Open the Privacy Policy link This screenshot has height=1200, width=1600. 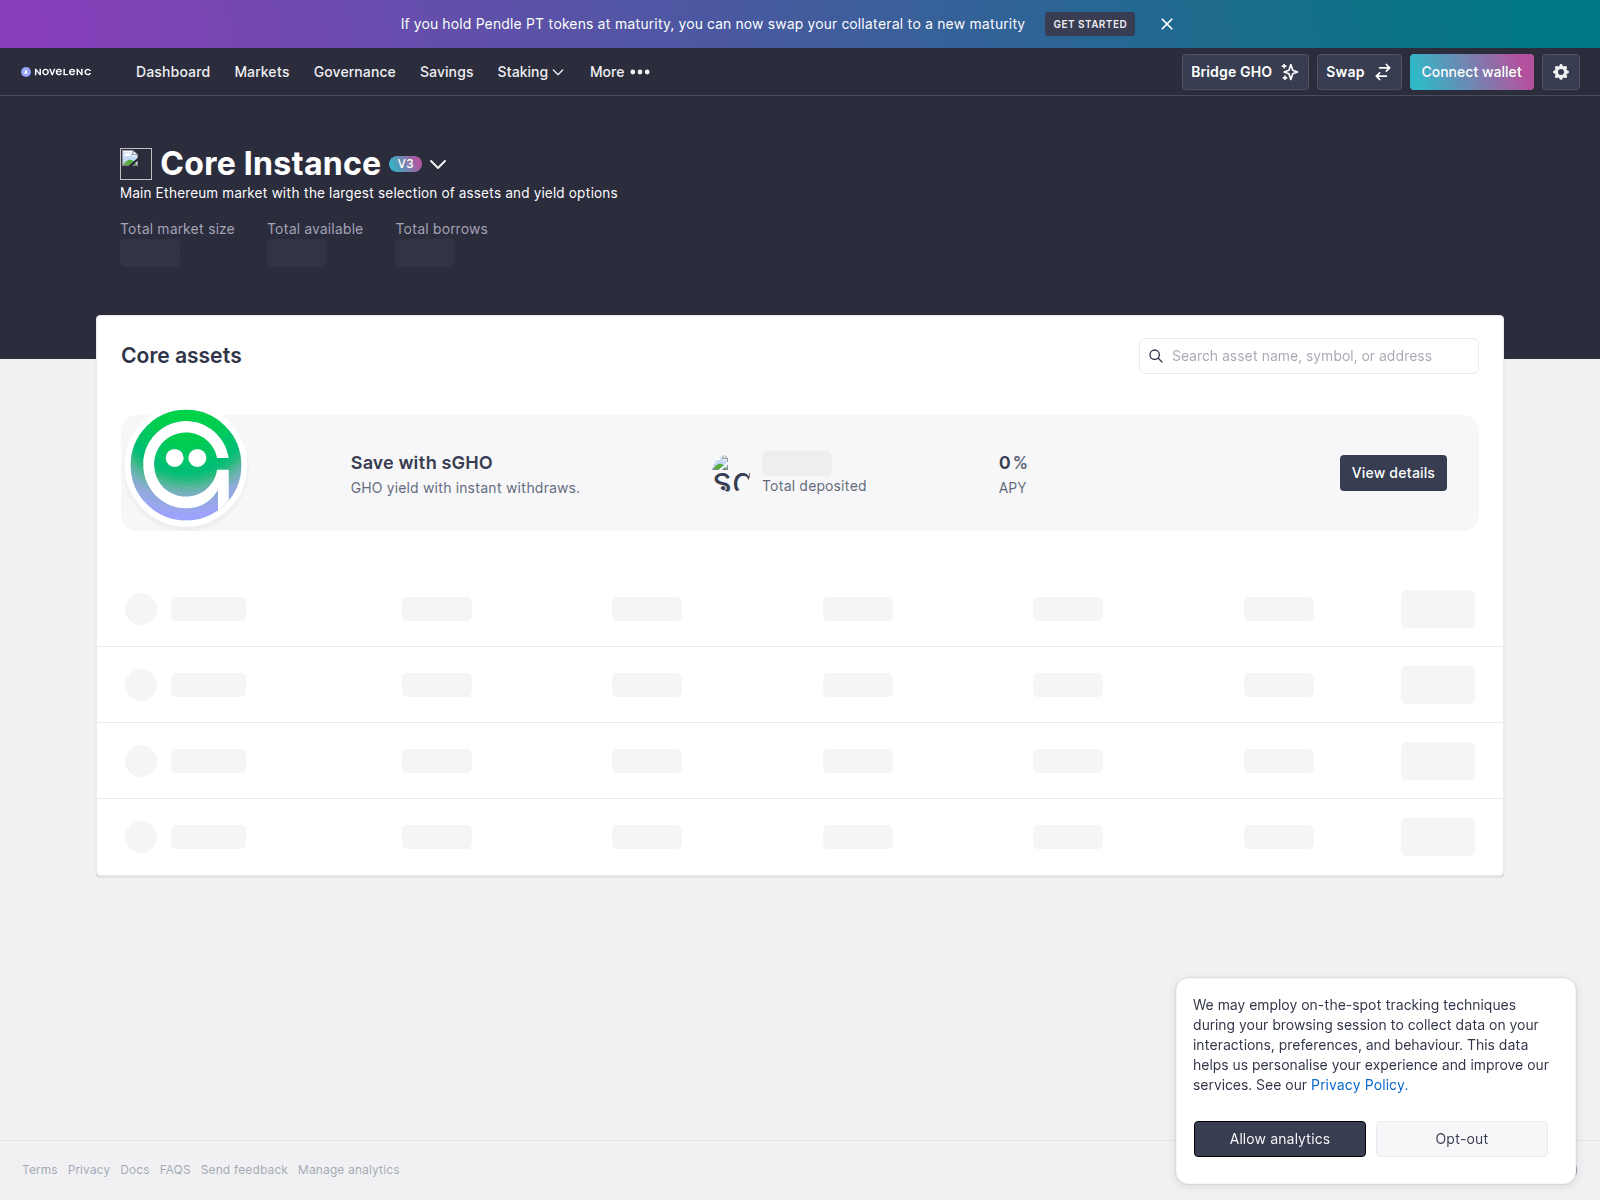[x=1359, y=1085]
